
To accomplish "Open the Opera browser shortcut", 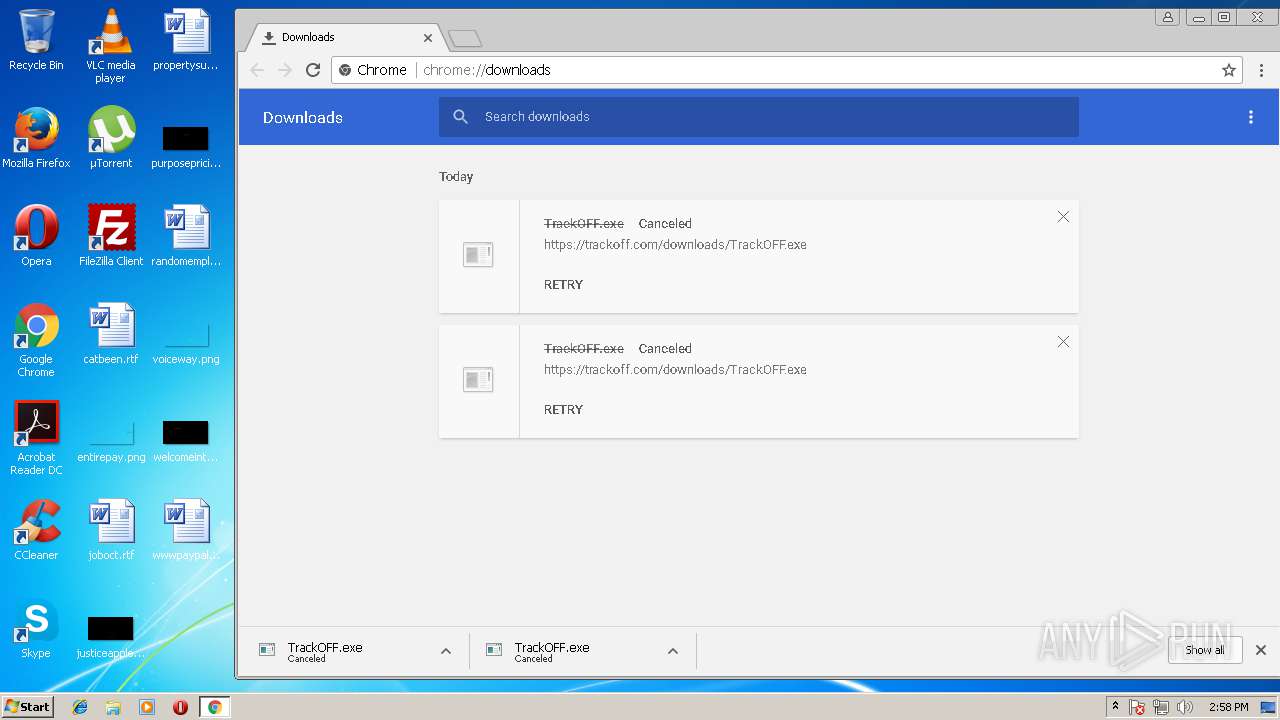I will [36, 236].
